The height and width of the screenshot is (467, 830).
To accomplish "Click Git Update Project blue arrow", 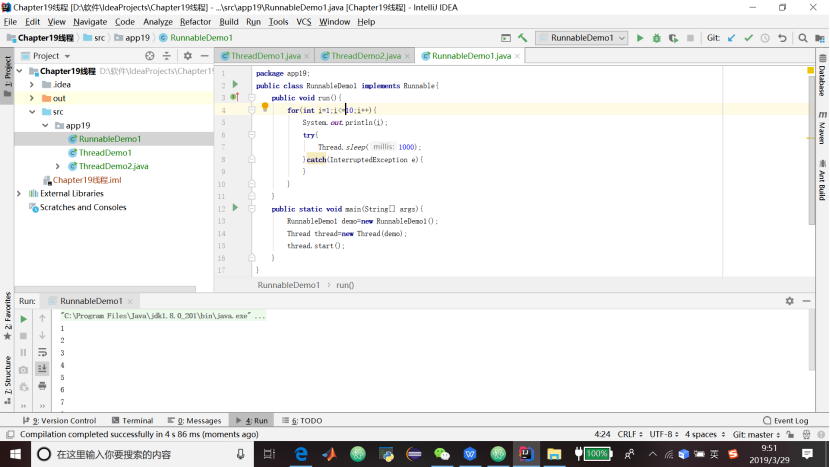I will pyautogui.click(x=731, y=38).
